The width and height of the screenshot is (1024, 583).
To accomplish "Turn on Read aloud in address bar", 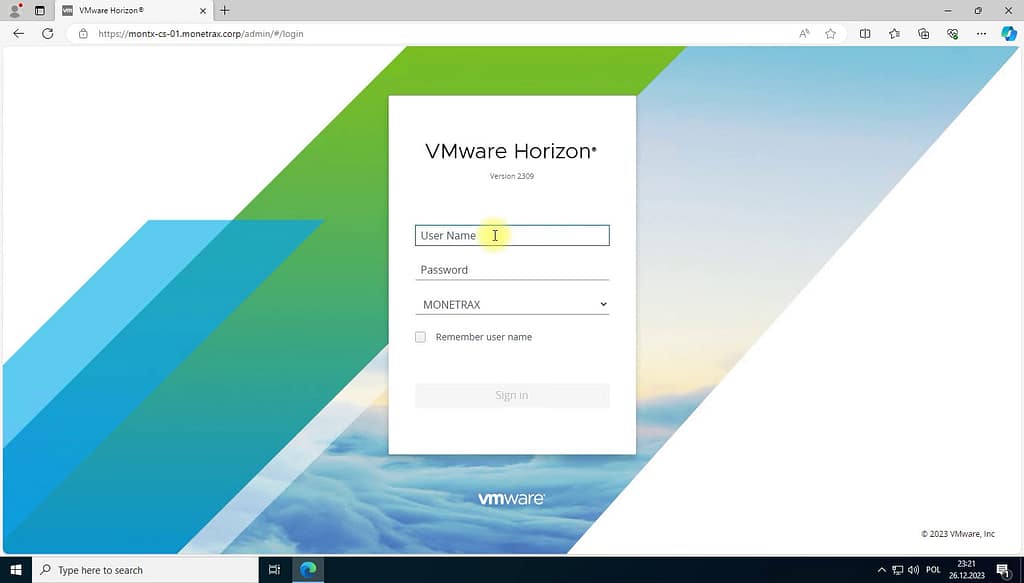I will click(804, 34).
